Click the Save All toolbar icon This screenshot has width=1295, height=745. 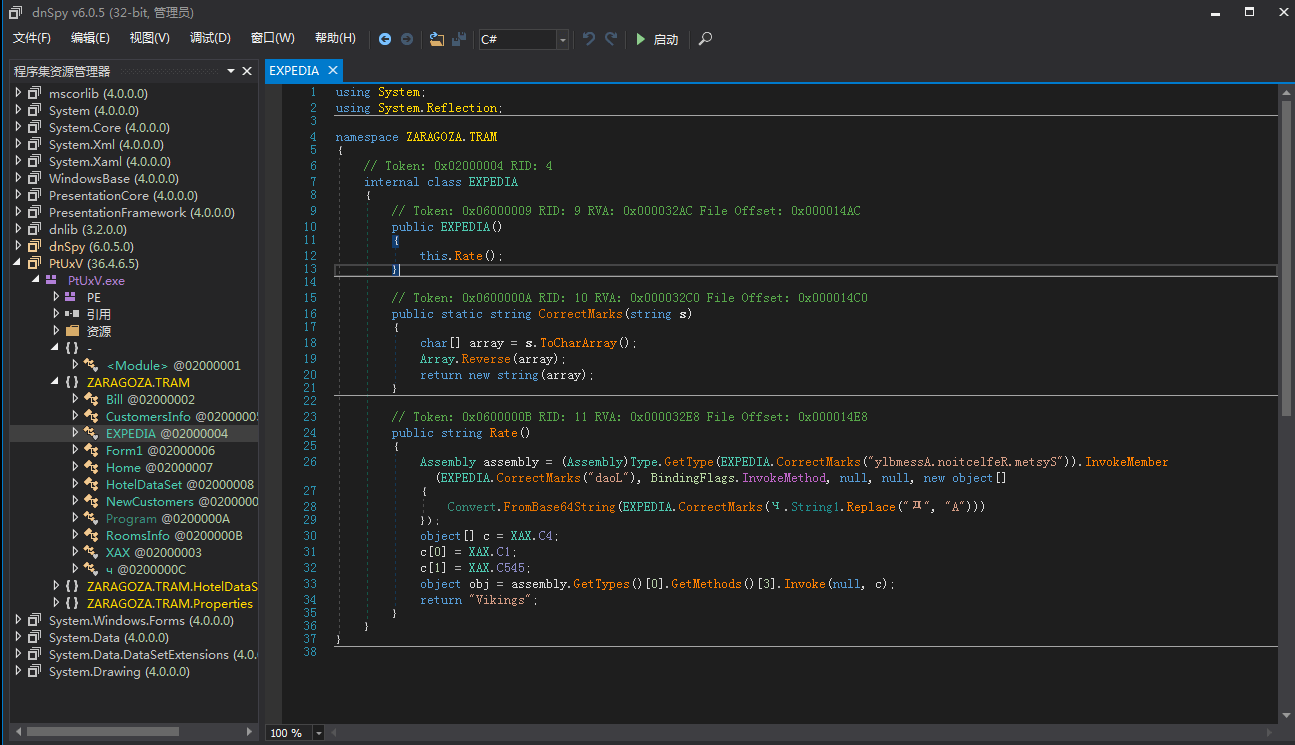(x=459, y=39)
